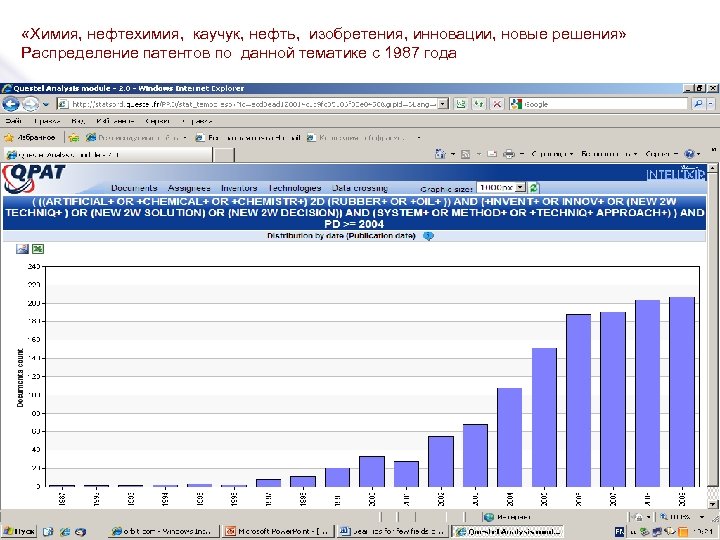Click the Пуск Start button
Viewport: 720px width, 540px height.
[x=18, y=532]
